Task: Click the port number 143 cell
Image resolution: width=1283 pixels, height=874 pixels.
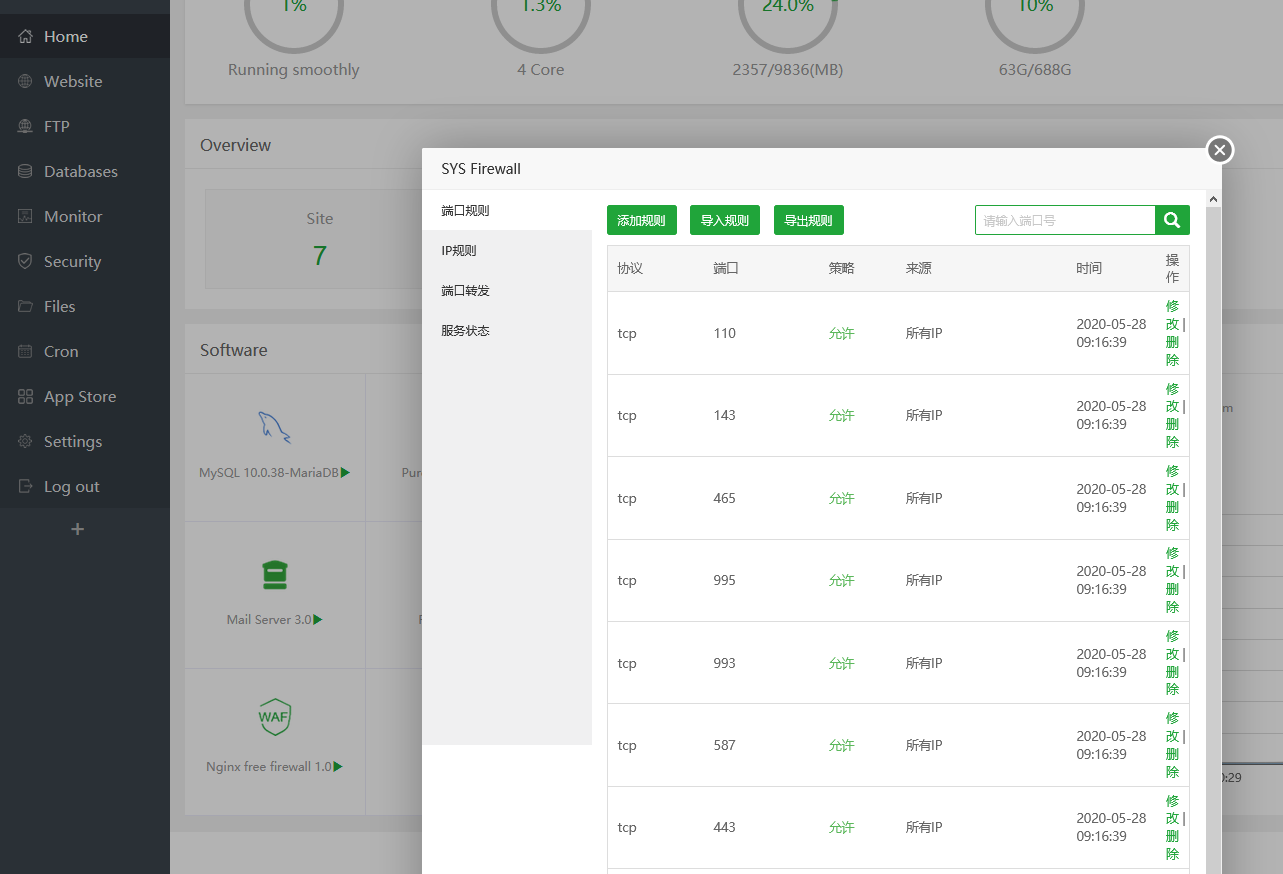Action: pos(725,415)
